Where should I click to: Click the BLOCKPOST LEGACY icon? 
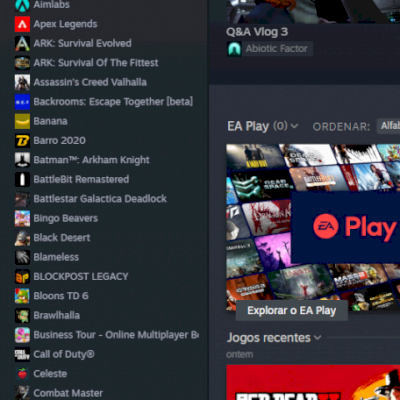pyautogui.click(x=22, y=277)
